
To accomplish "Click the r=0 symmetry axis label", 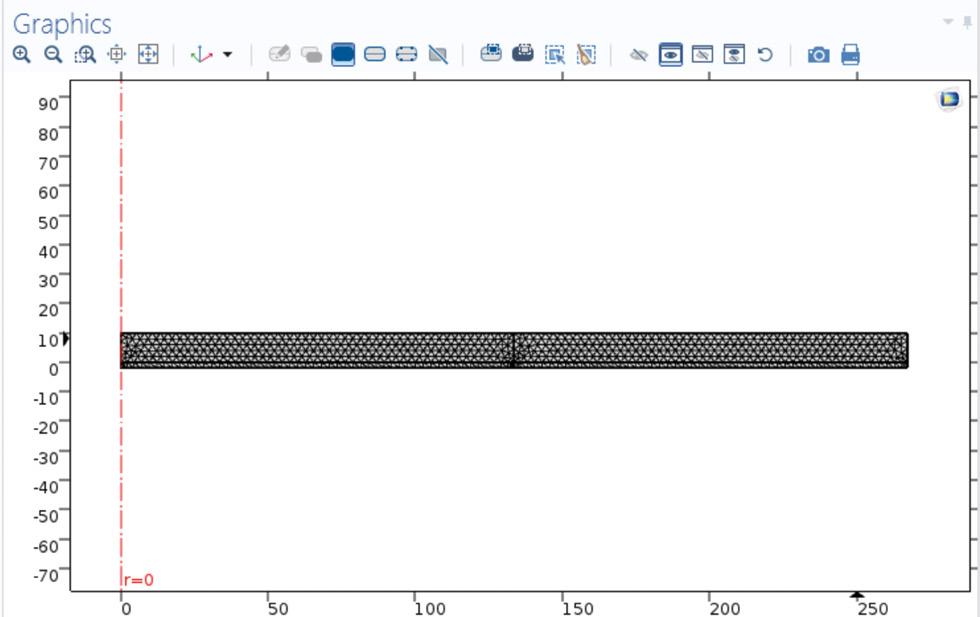I will click(x=138, y=580).
